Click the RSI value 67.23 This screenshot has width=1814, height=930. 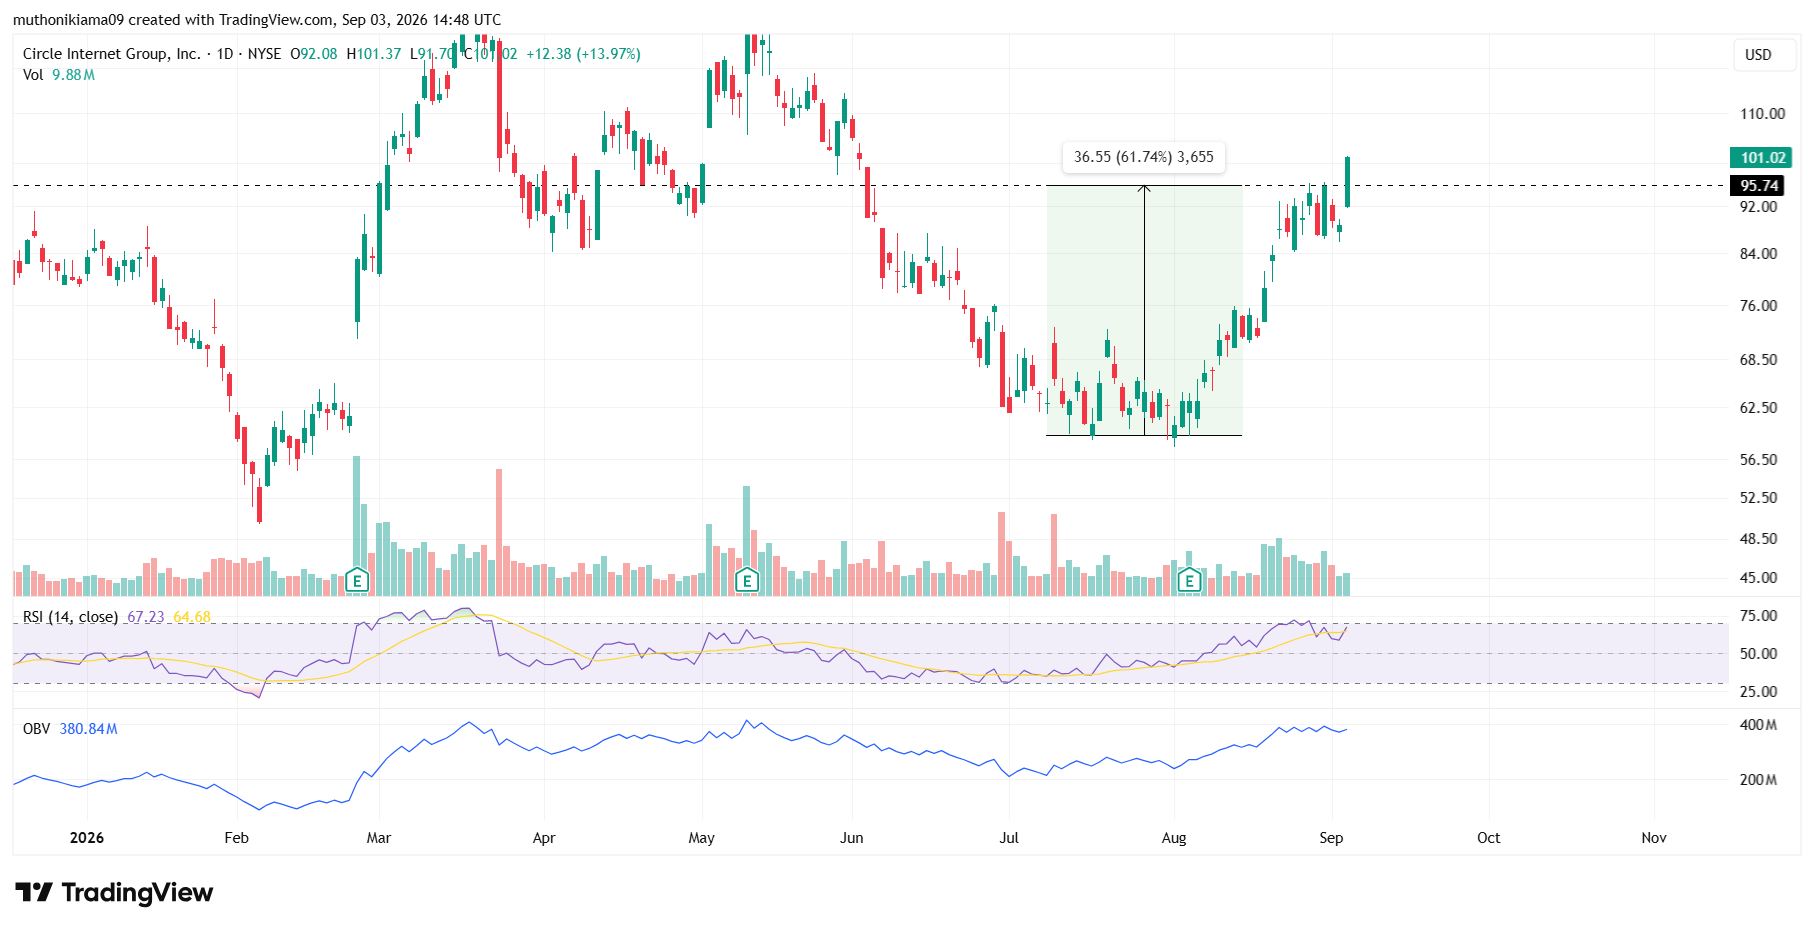[146, 617]
